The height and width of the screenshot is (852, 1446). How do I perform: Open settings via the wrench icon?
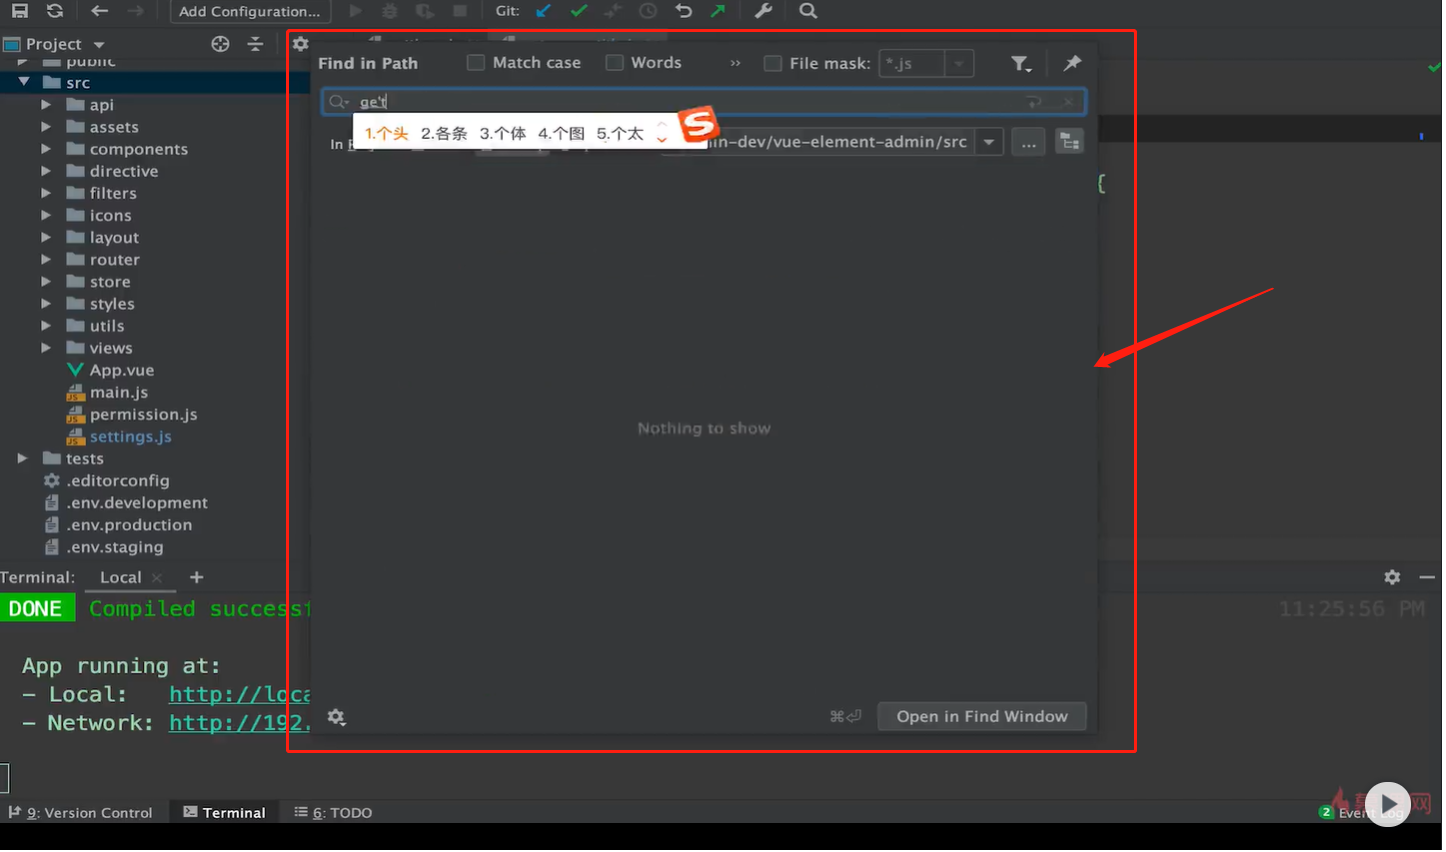(x=763, y=11)
